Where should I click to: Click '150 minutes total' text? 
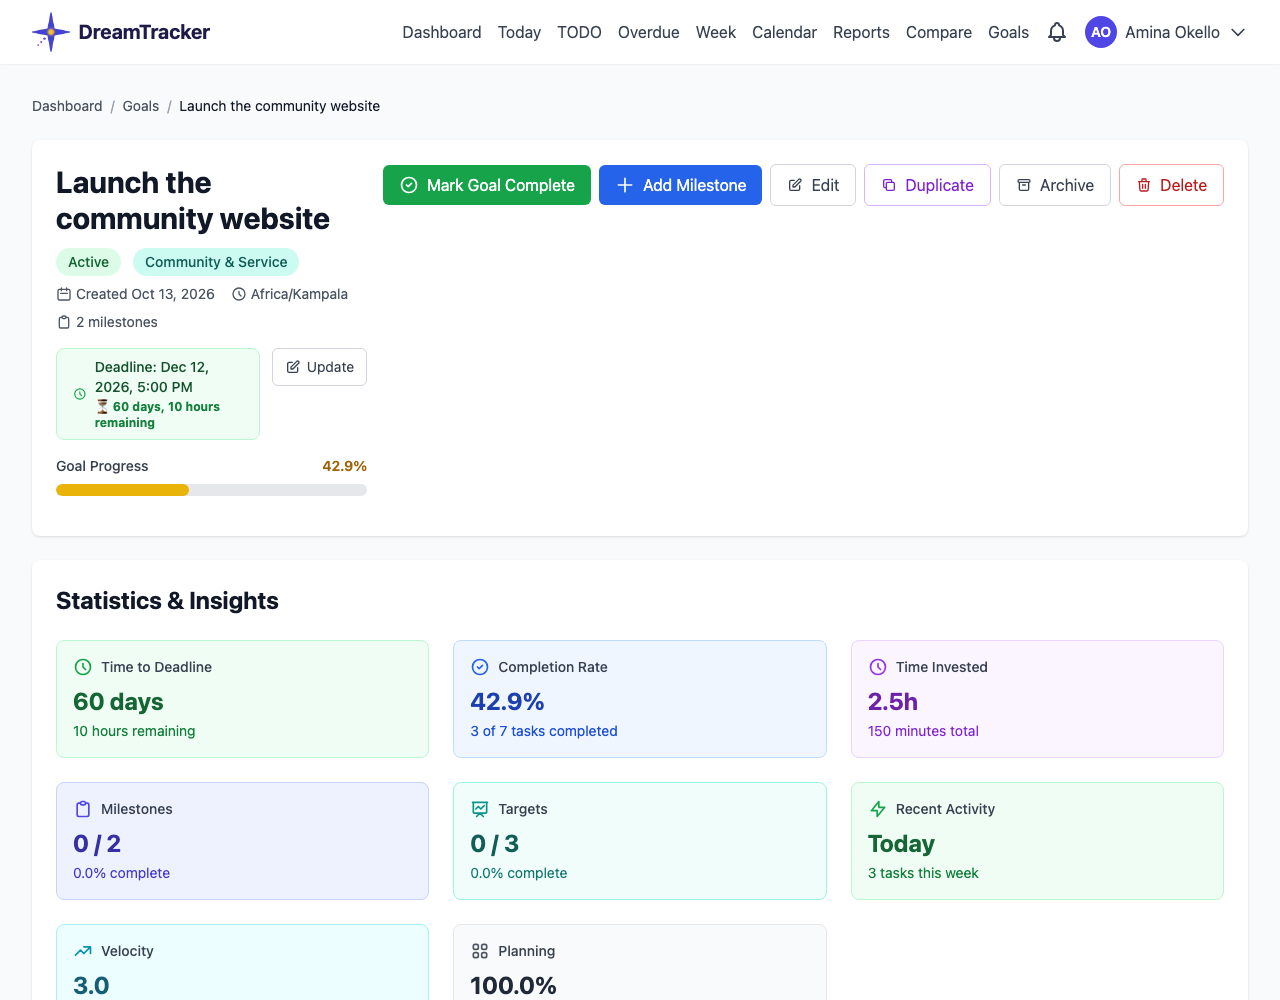(x=923, y=731)
